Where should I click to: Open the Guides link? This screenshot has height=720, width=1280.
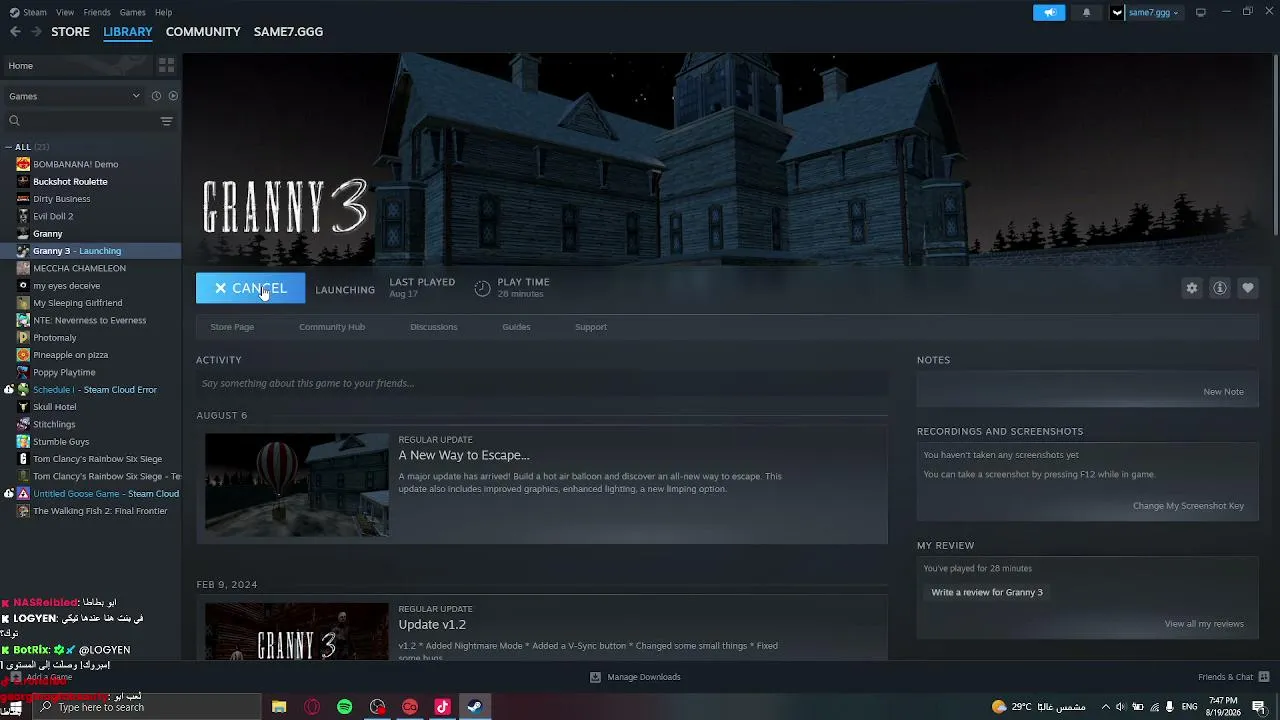(516, 327)
